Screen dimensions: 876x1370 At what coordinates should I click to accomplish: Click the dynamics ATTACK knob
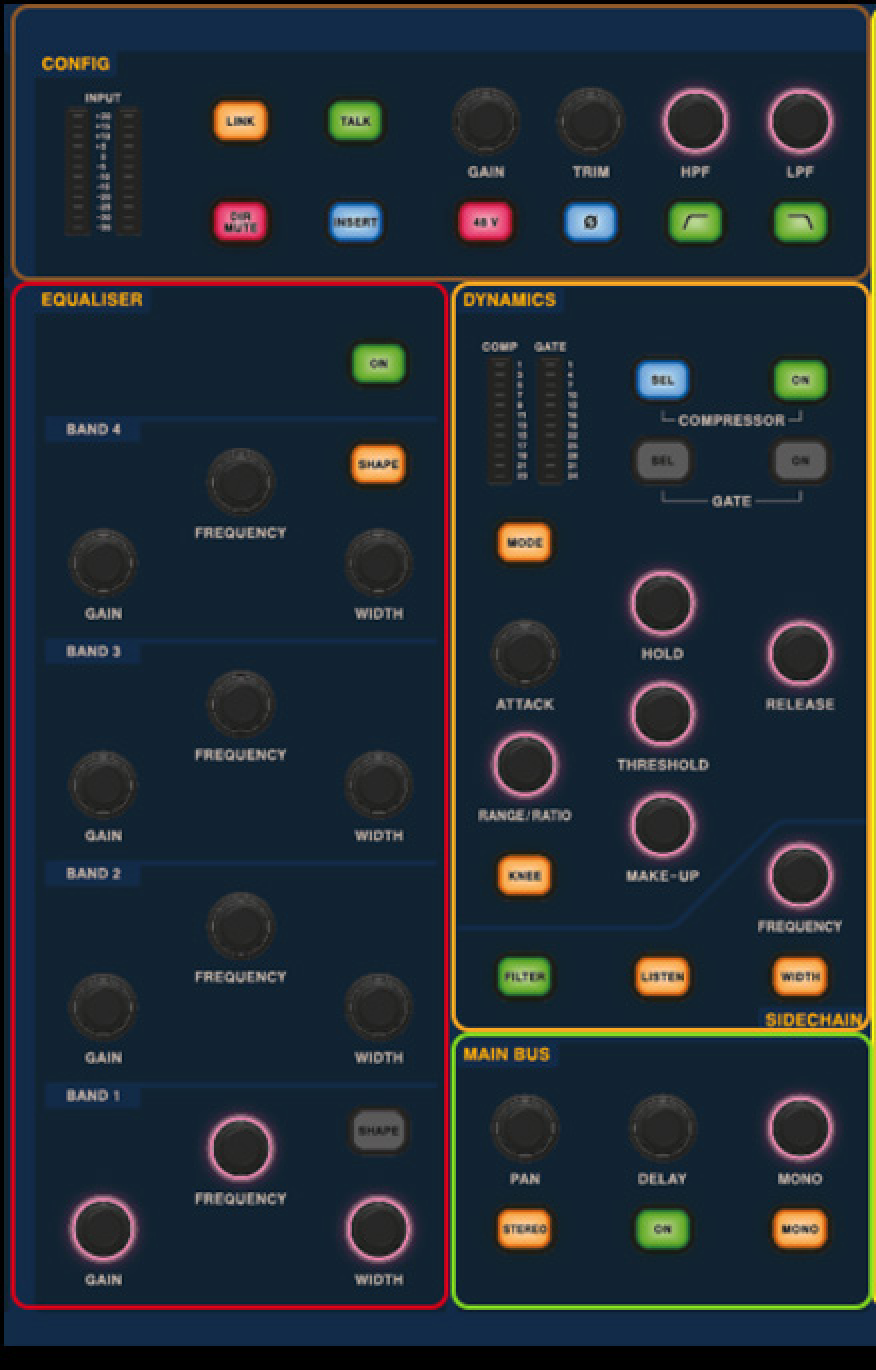(525, 653)
